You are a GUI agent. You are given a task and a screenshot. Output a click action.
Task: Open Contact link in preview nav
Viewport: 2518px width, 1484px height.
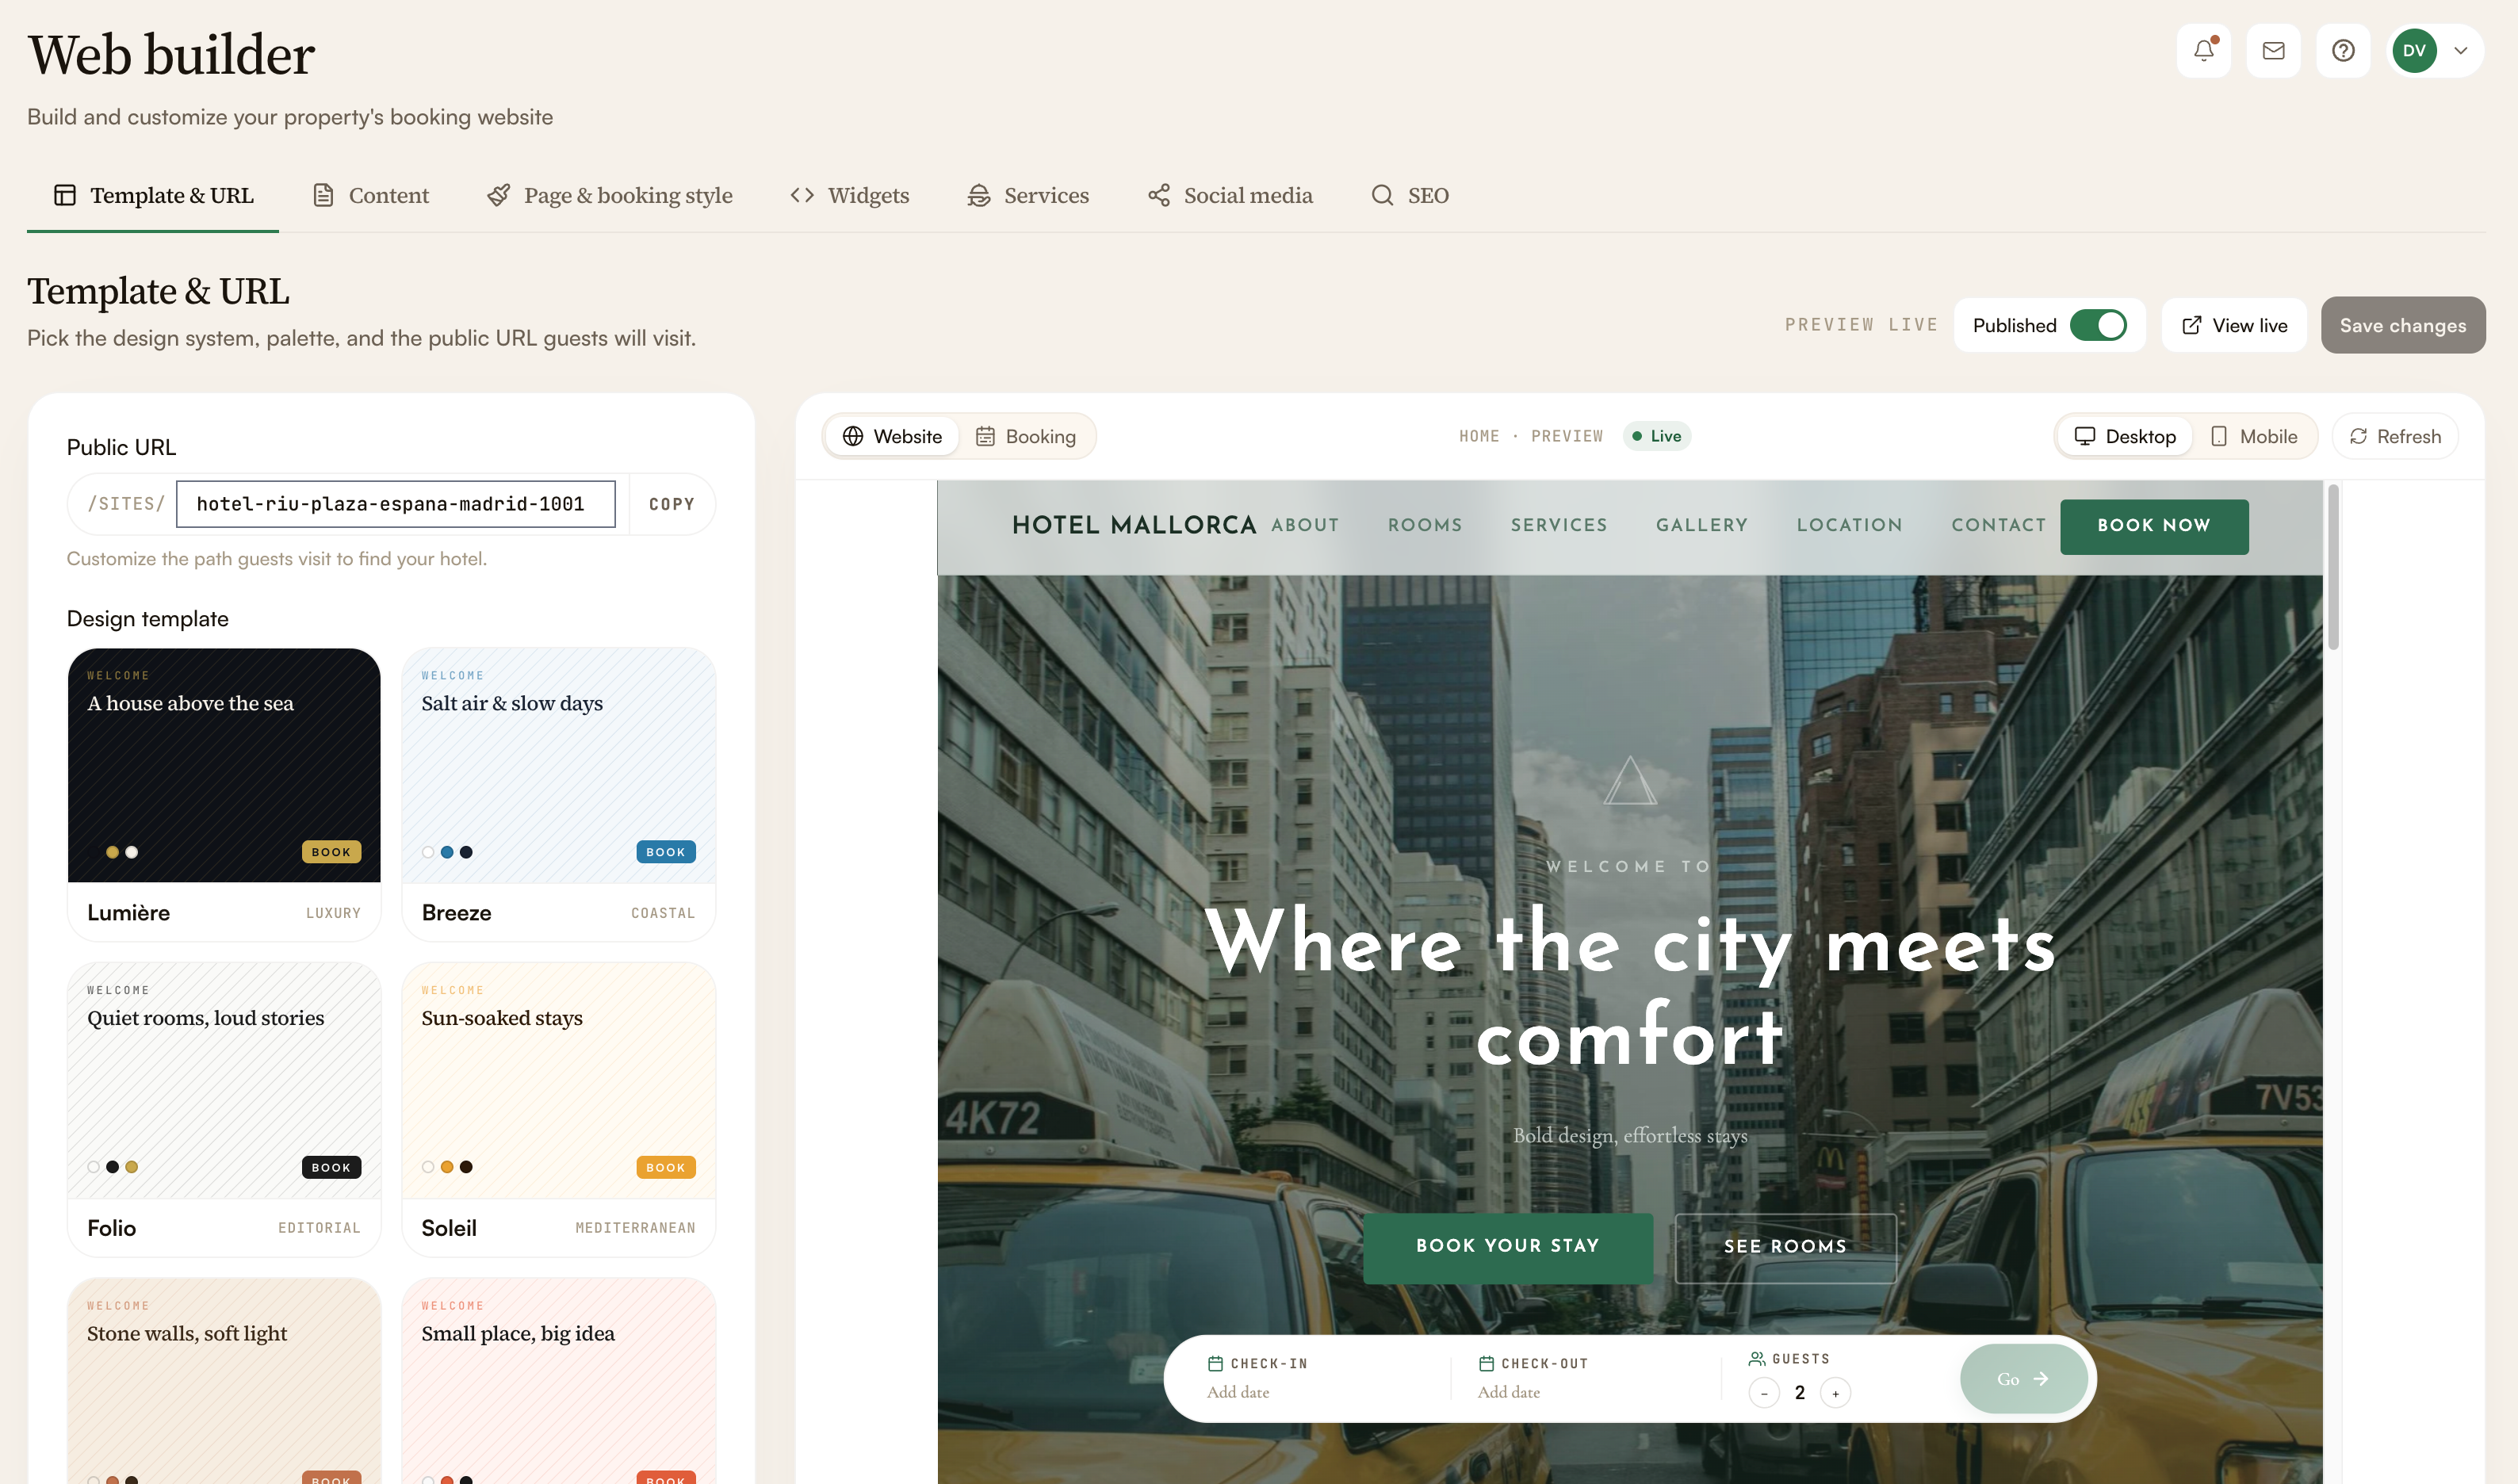tap(1999, 525)
